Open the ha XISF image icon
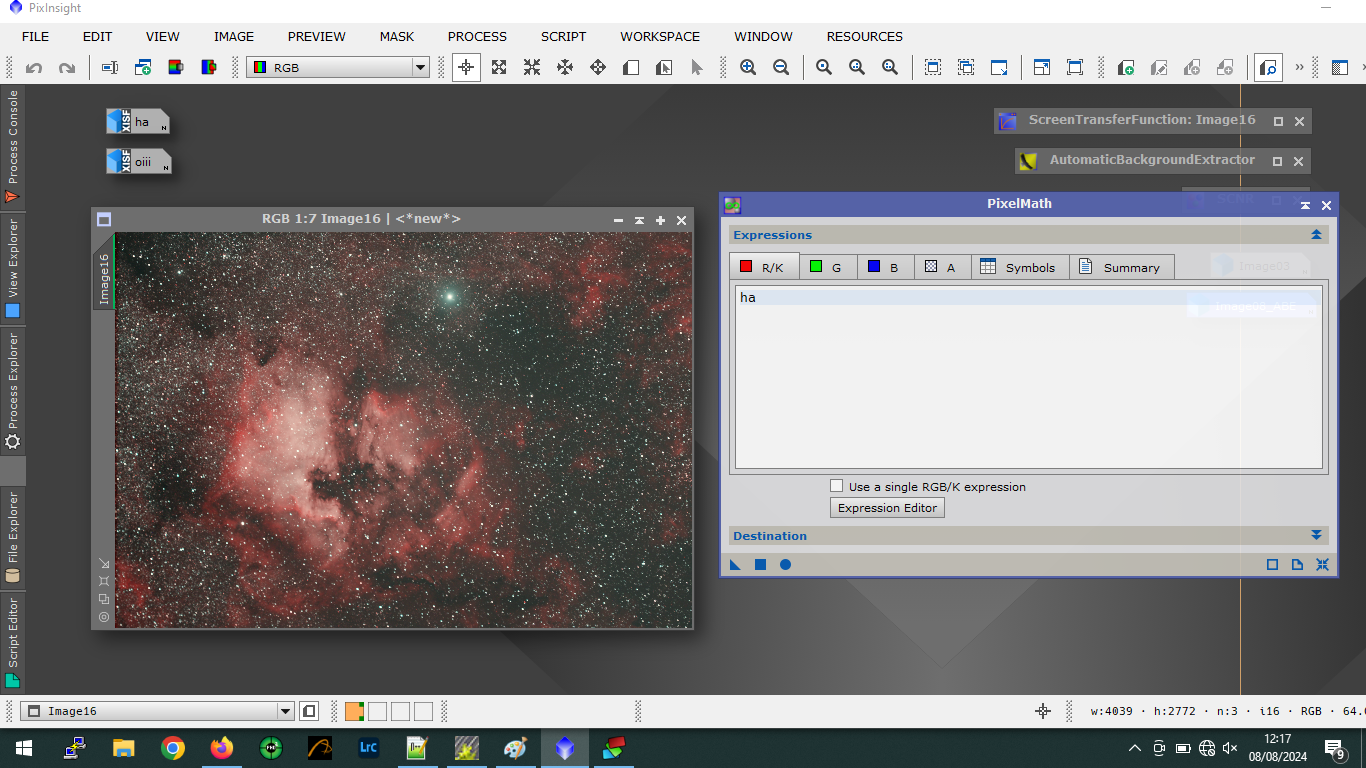Image resolution: width=1366 pixels, height=768 pixels. click(138, 122)
